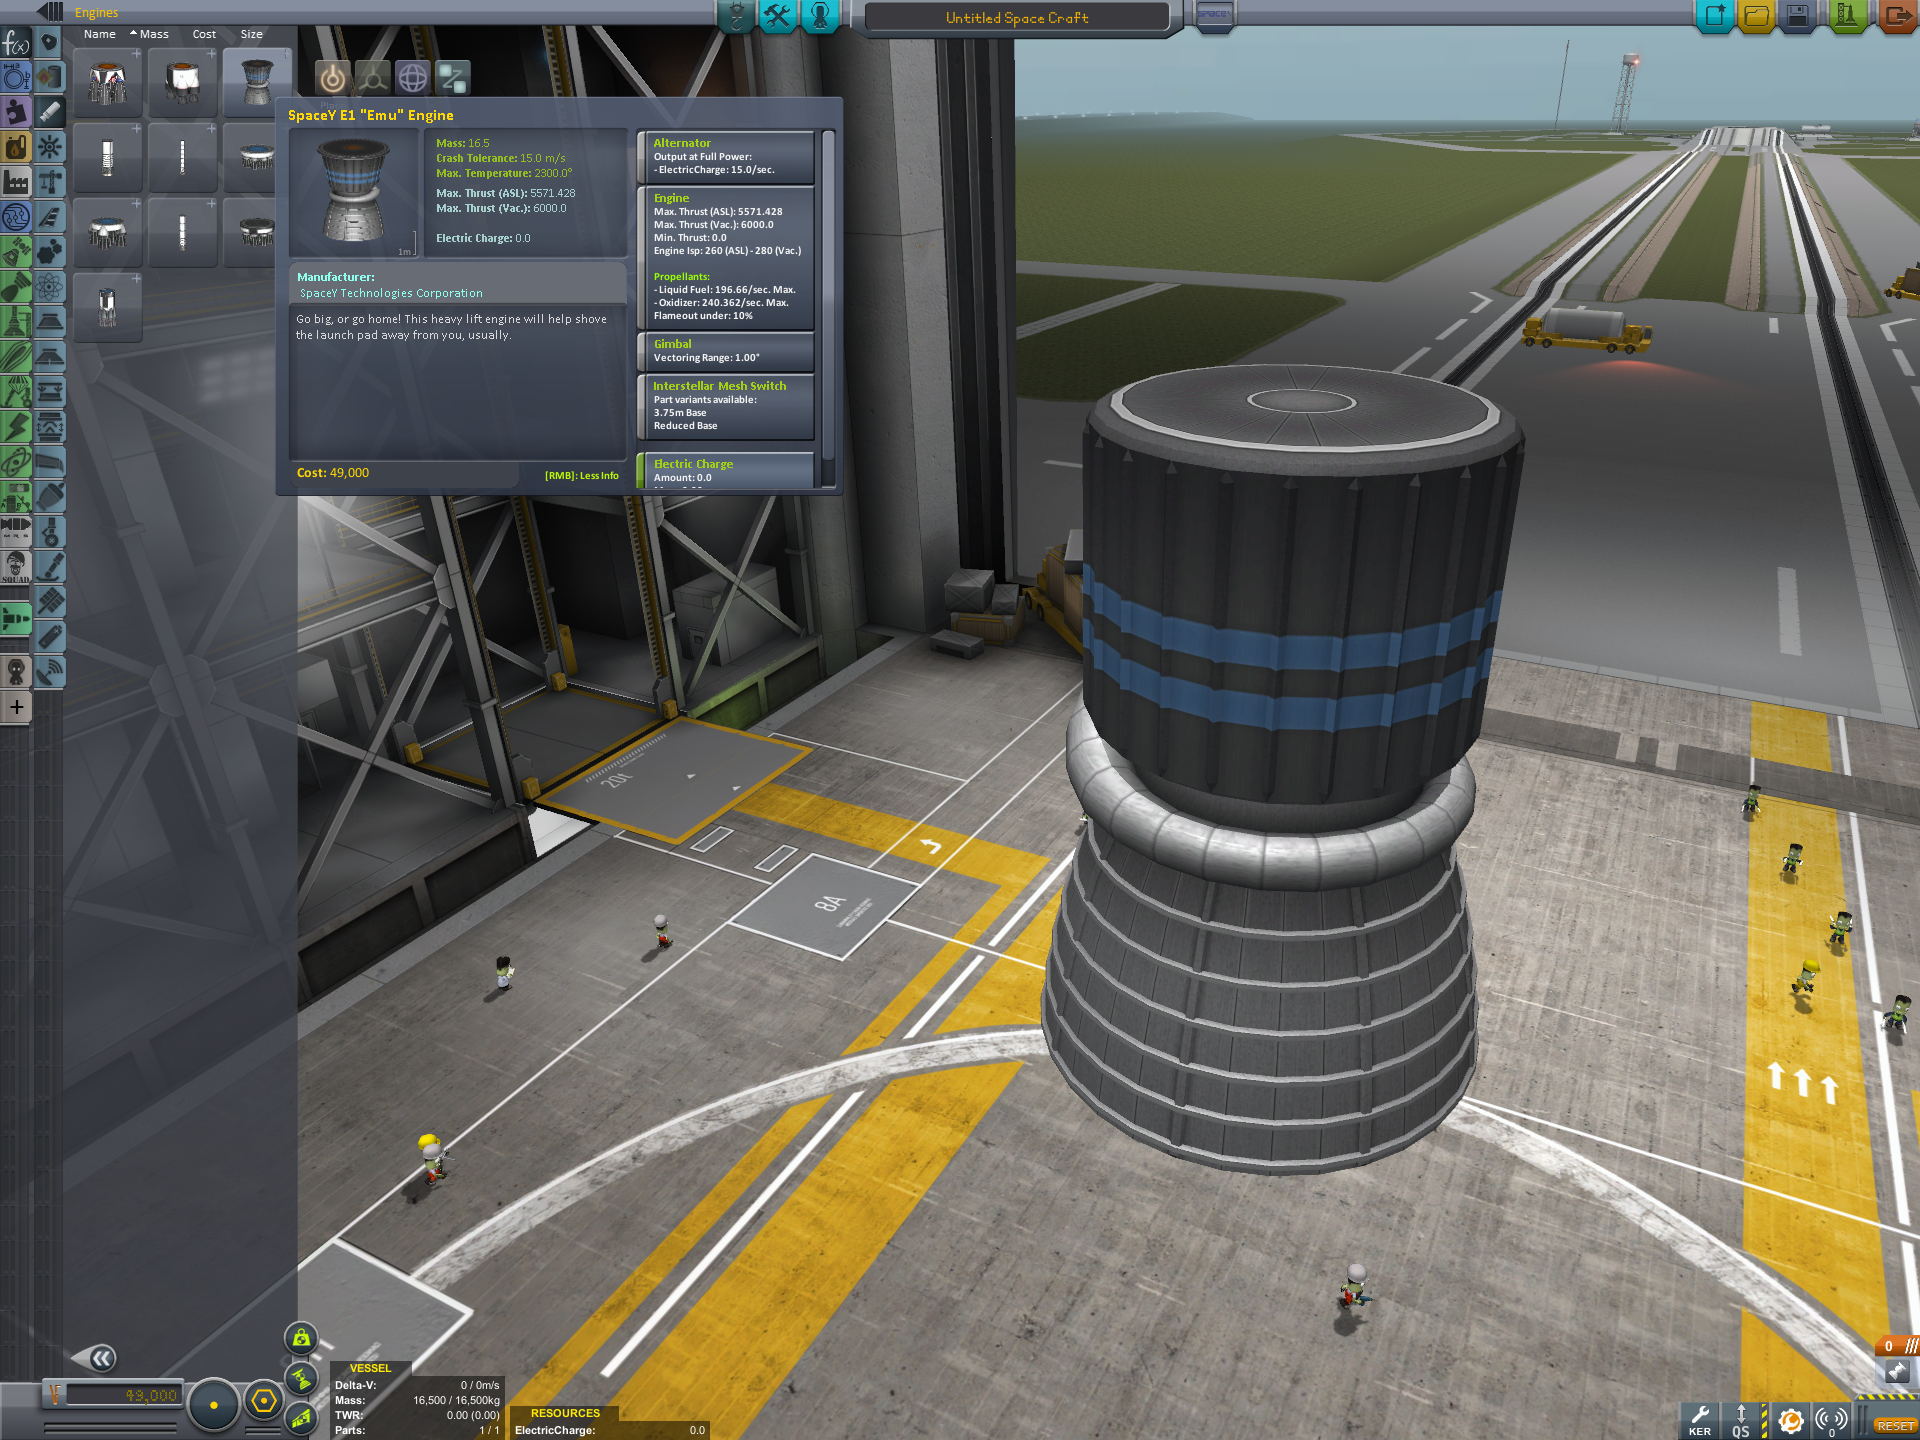Select the Re-root gizmo tool
The image size is (1920, 1440).
453,77
